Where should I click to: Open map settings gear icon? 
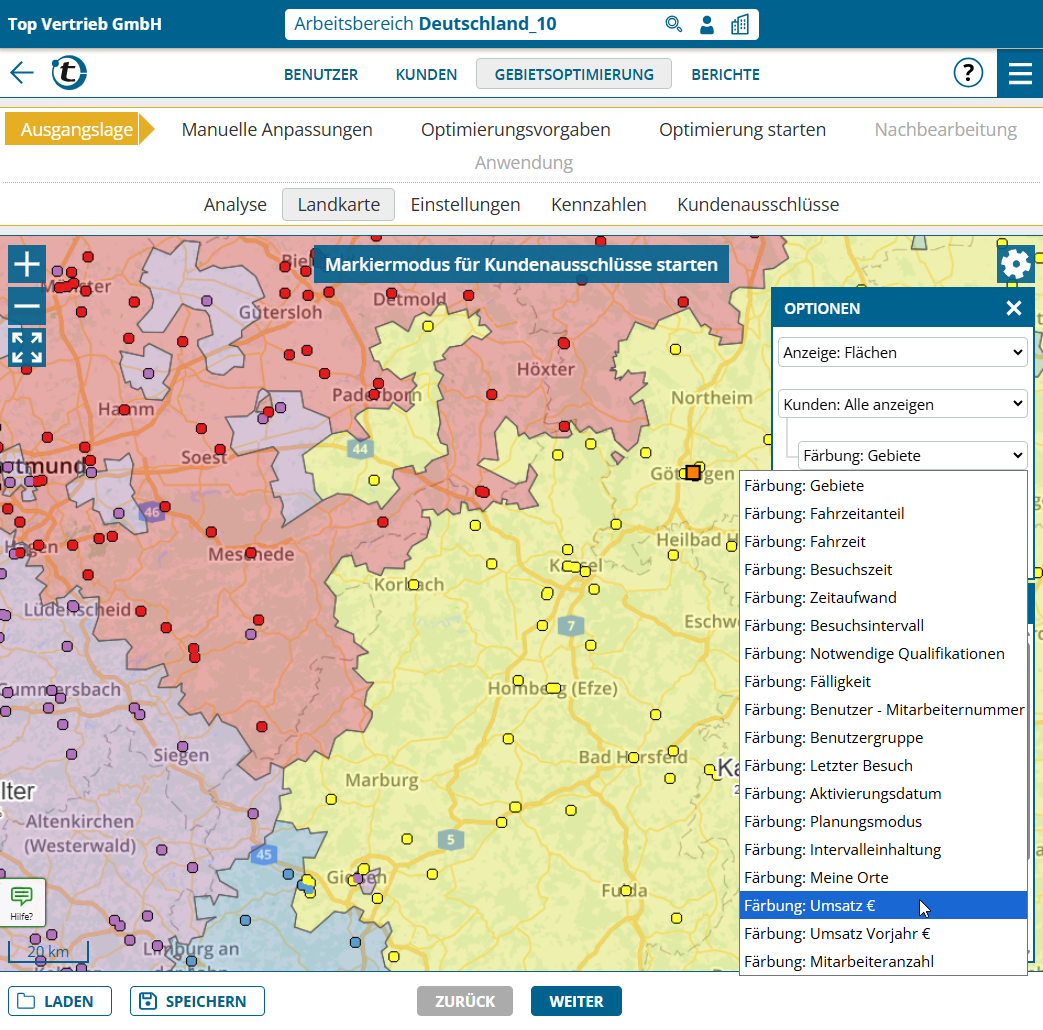pyautogui.click(x=1015, y=265)
